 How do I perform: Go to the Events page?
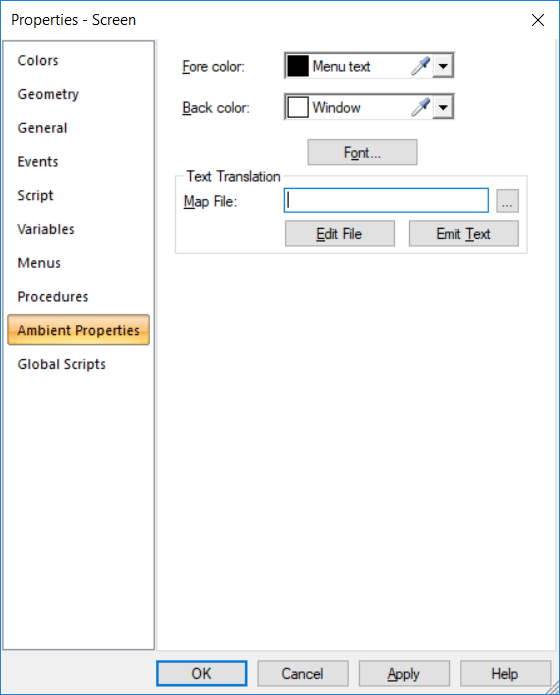click(x=38, y=162)
